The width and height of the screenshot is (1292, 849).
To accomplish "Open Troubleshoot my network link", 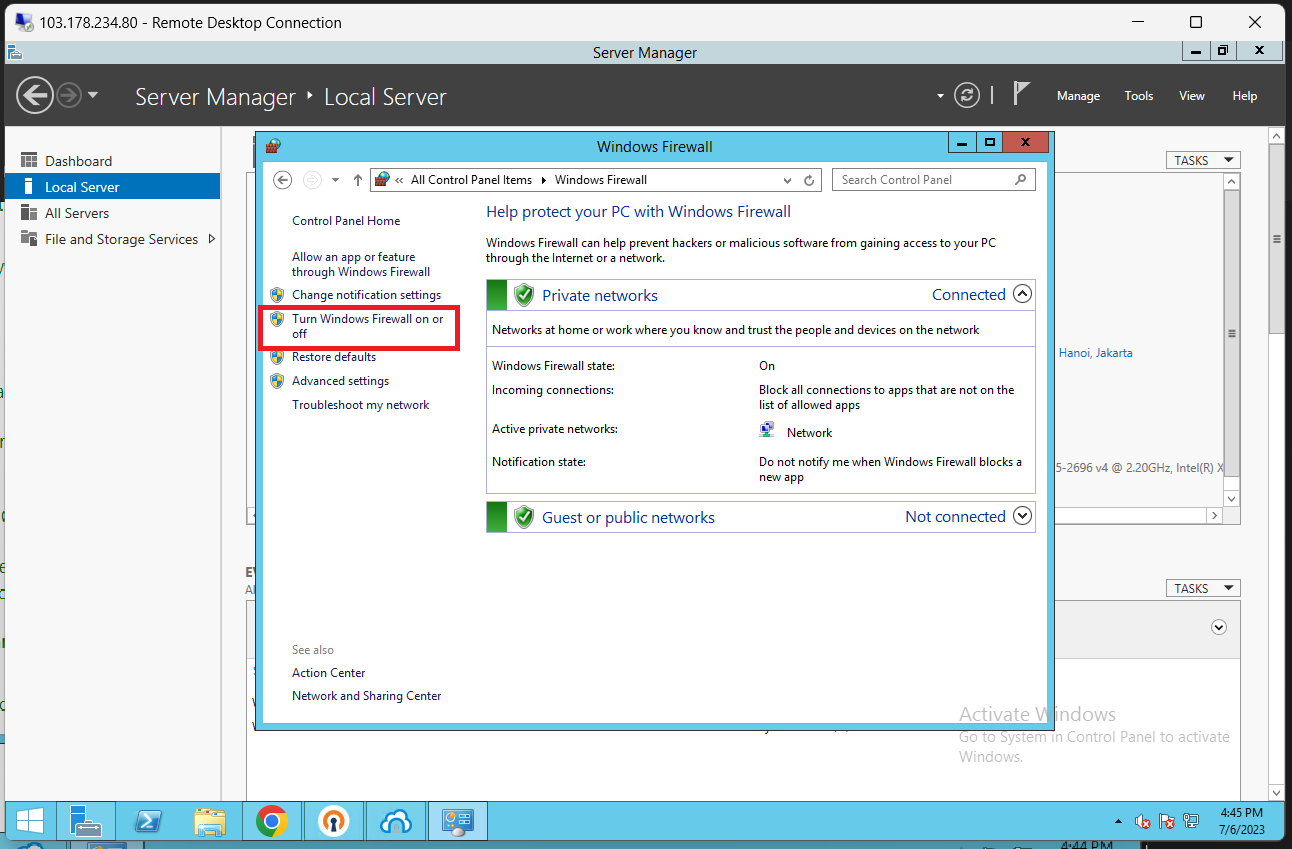I will pos(360,405).
